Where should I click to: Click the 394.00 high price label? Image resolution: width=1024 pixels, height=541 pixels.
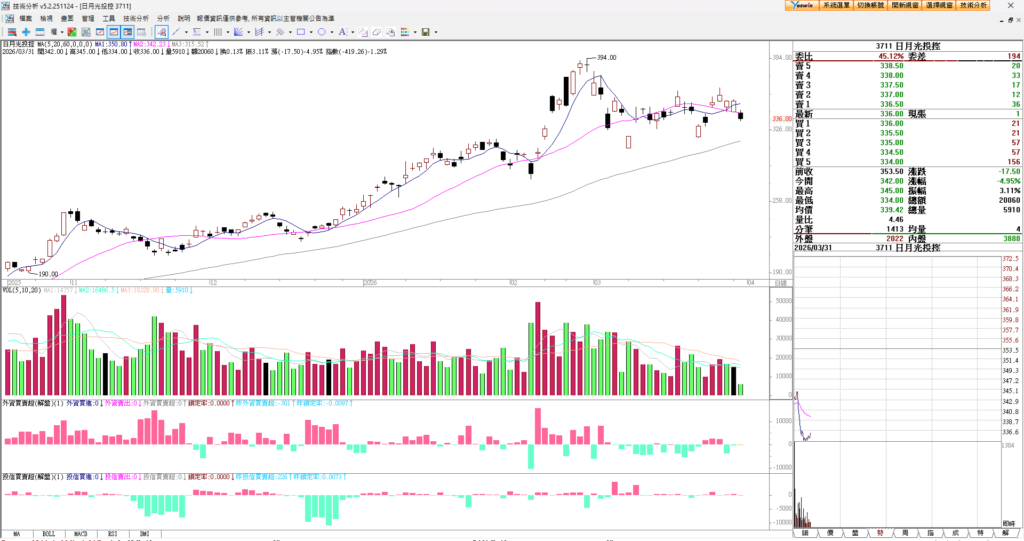605,58
